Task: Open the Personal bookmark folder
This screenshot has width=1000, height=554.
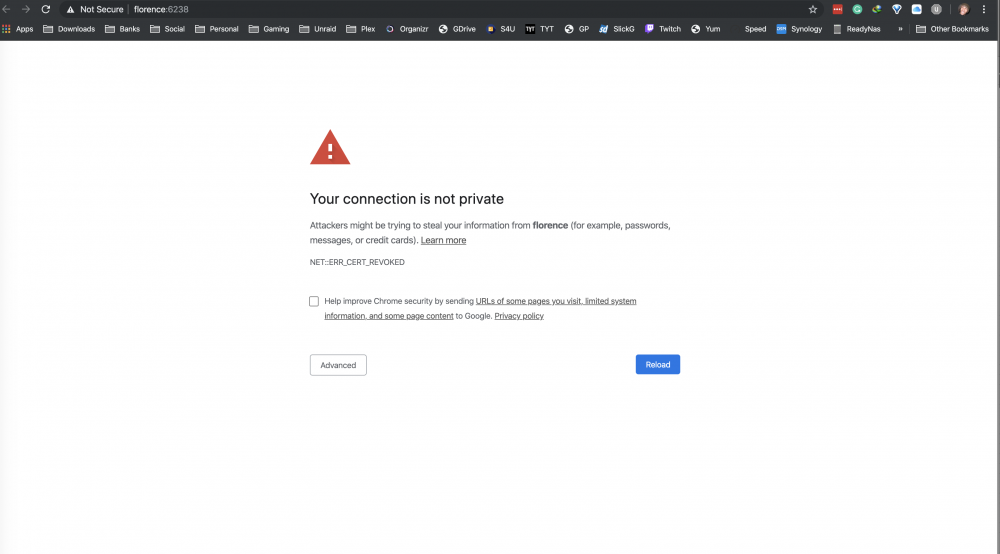Action: click(217, 29)
